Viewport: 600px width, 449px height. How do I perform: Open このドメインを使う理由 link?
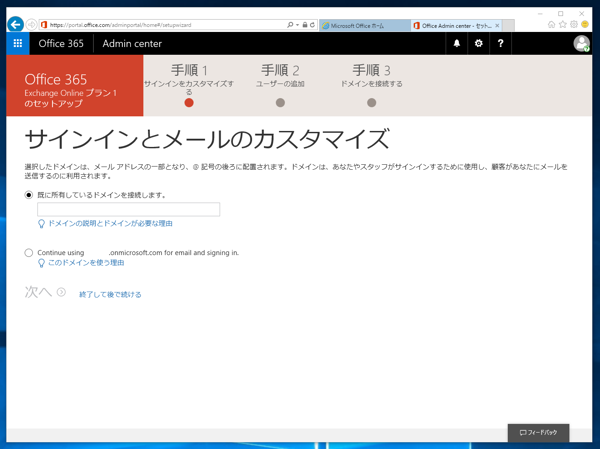(86, 263)
